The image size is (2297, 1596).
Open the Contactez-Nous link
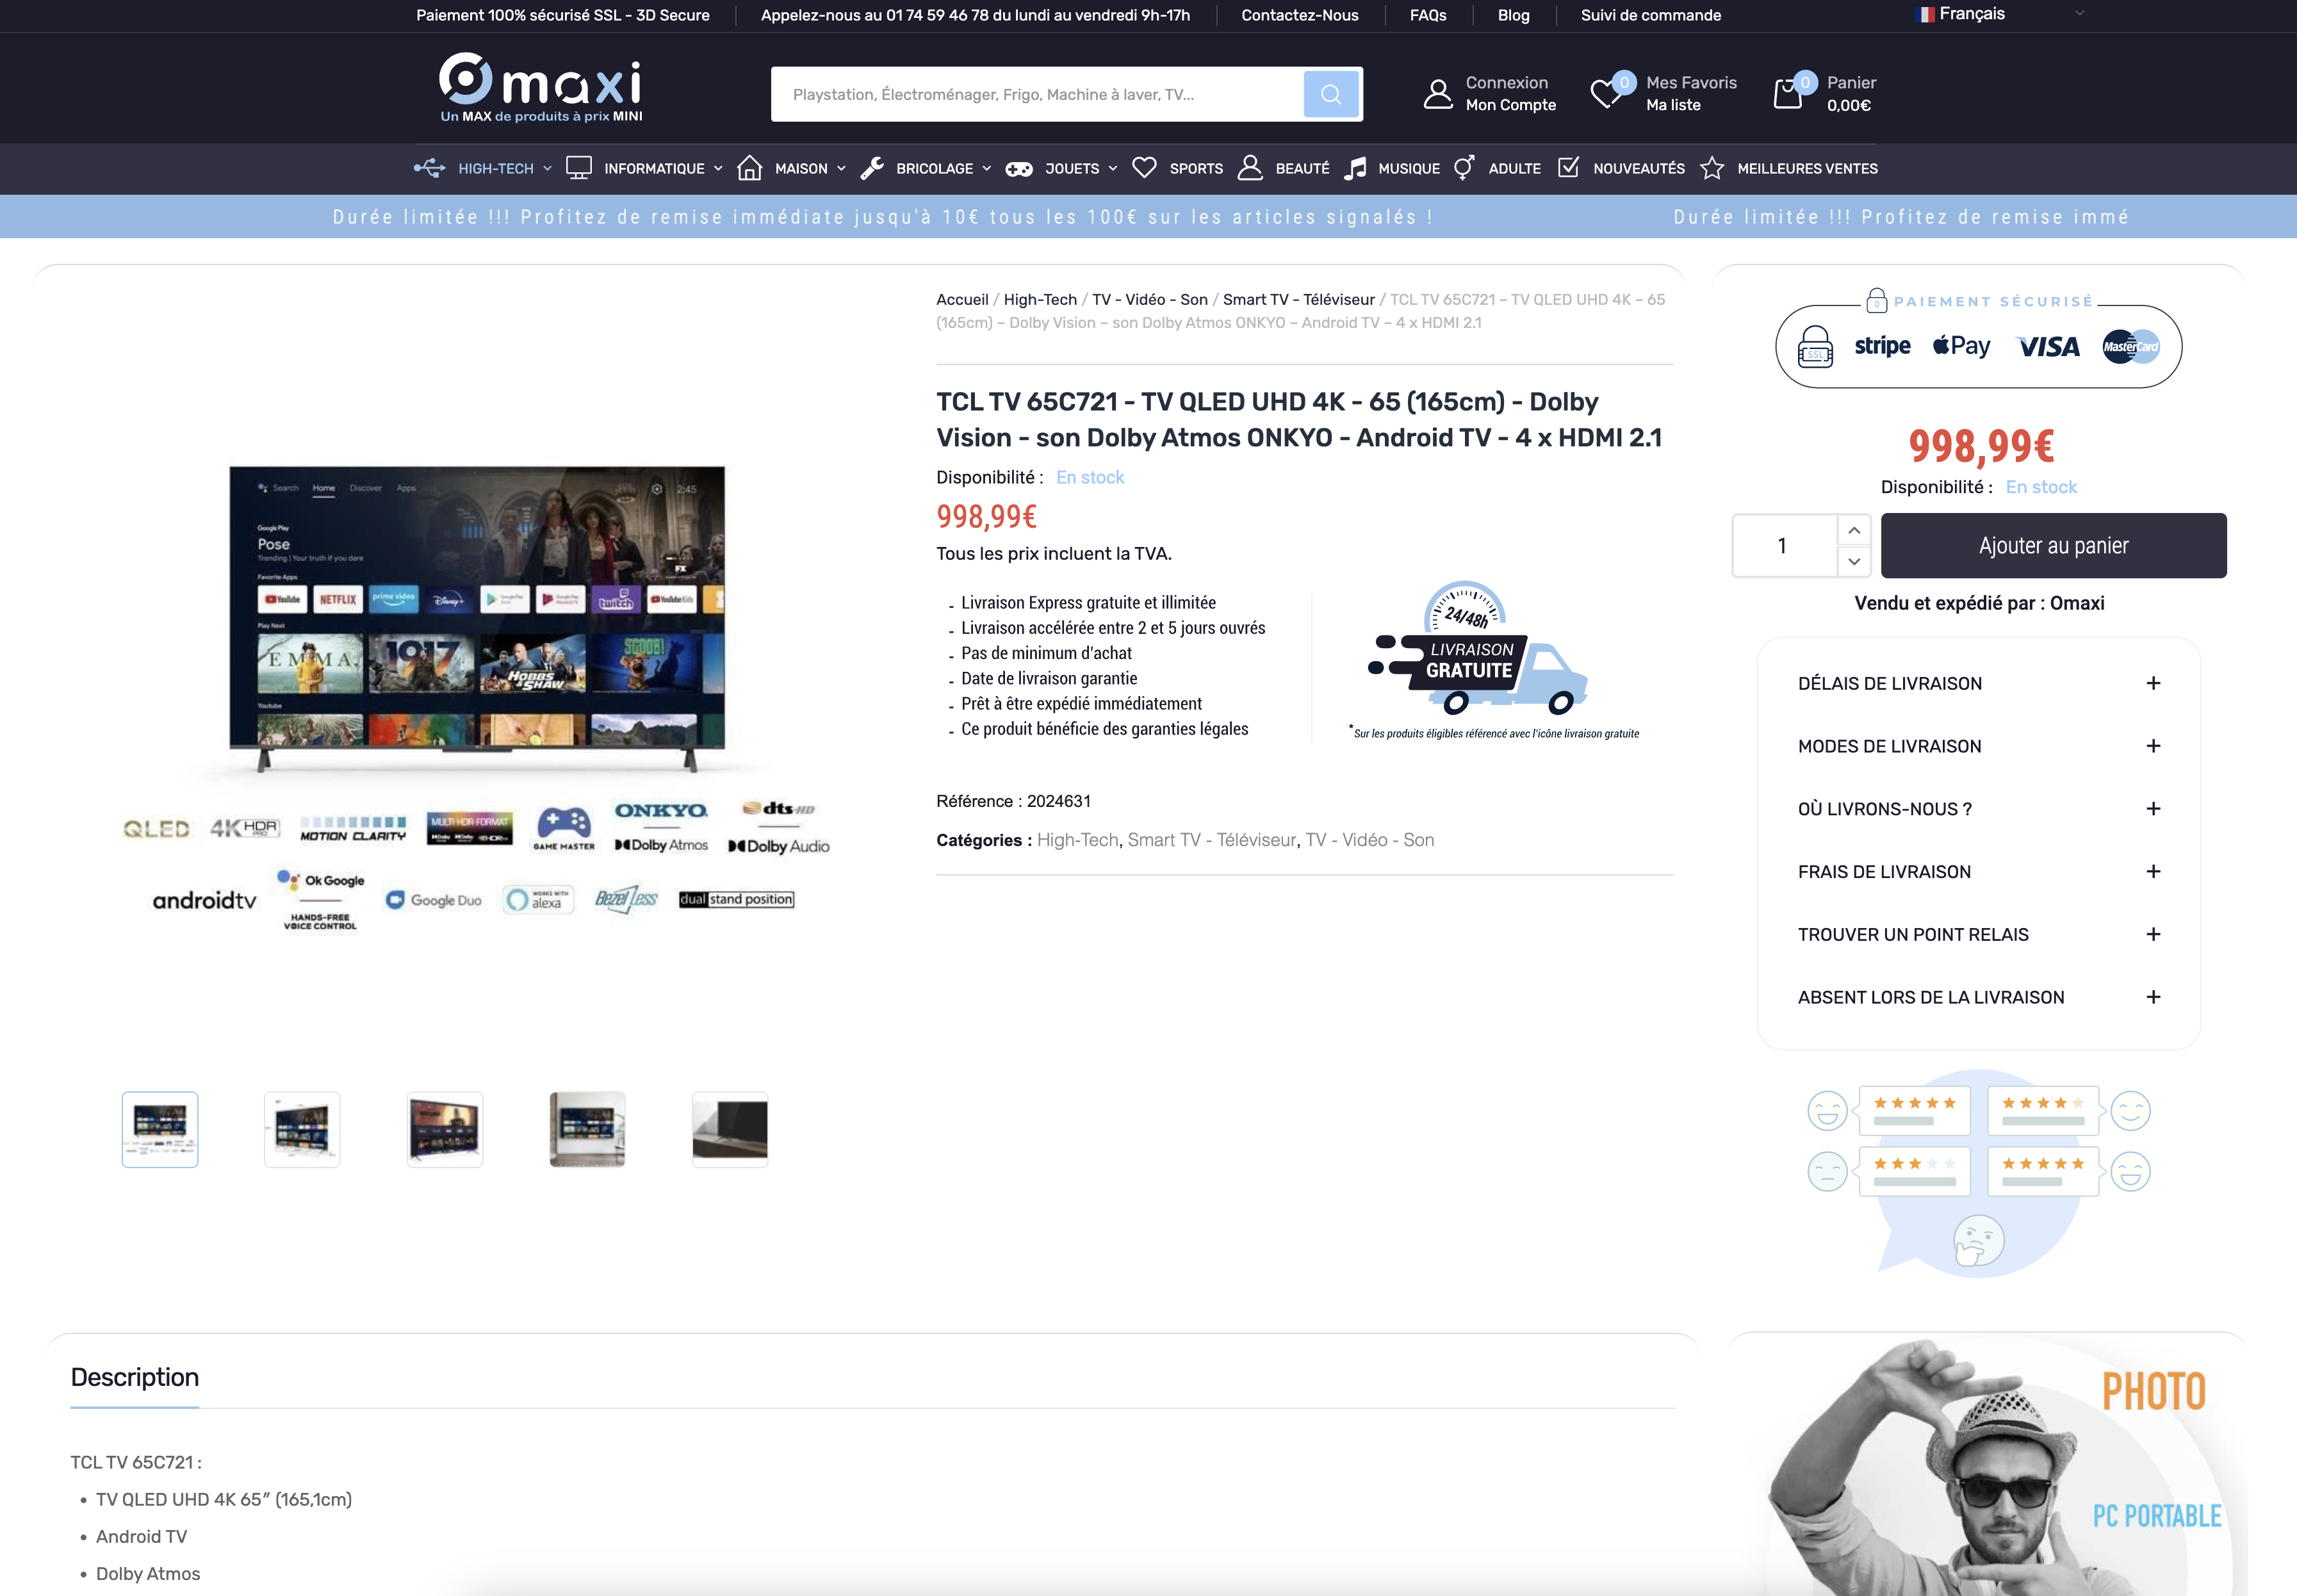(1299, 15)
